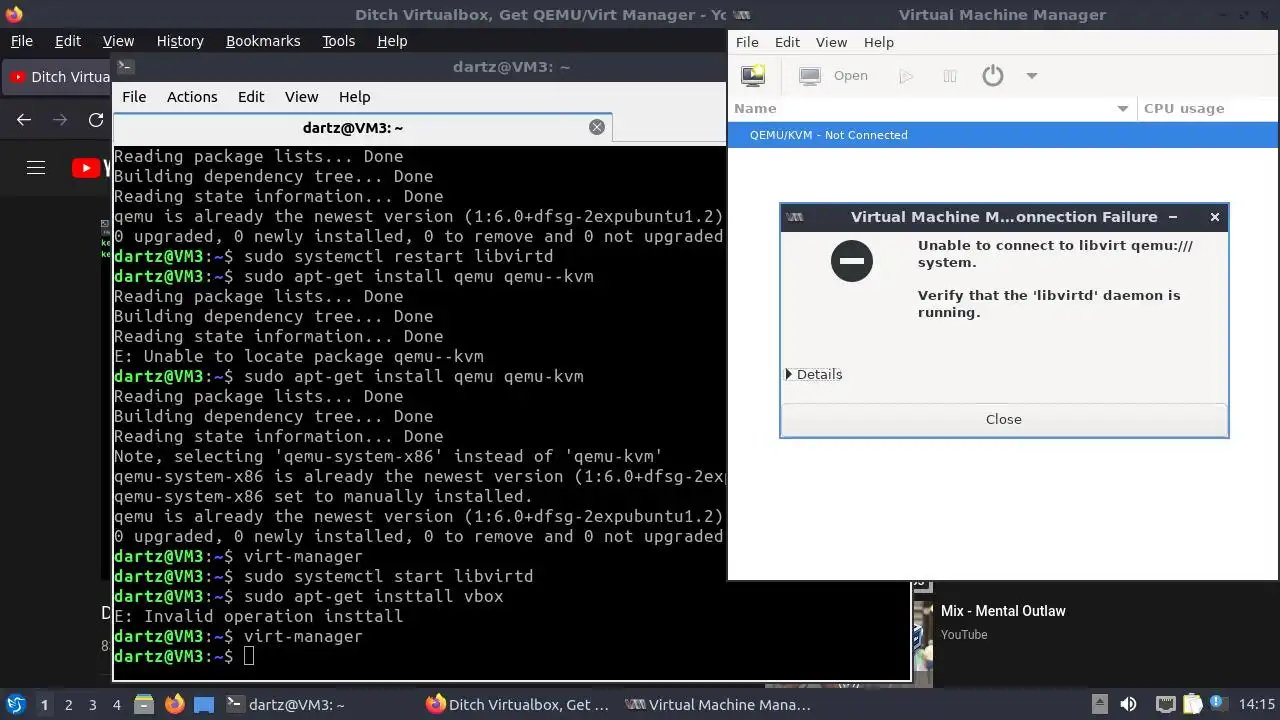Screen dimensions: 1280x720
Task: Click the show desktop taskbar icon
Action: pyautogui.click(x=204, y=704)
